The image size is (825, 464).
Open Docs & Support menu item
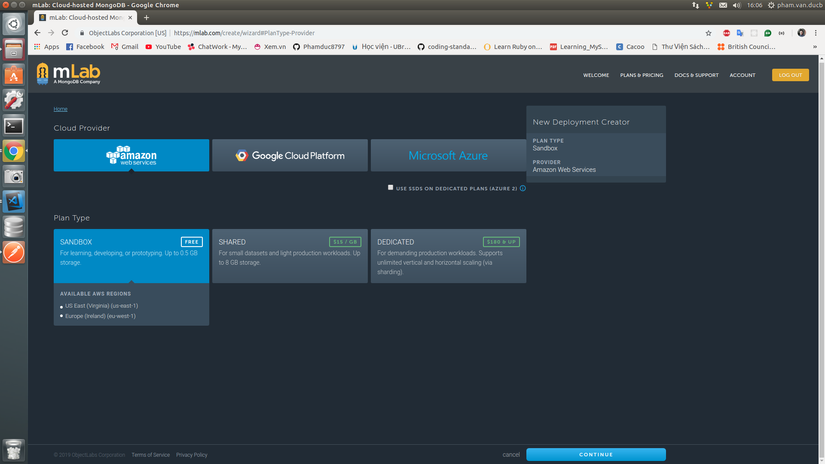[696, 75]
